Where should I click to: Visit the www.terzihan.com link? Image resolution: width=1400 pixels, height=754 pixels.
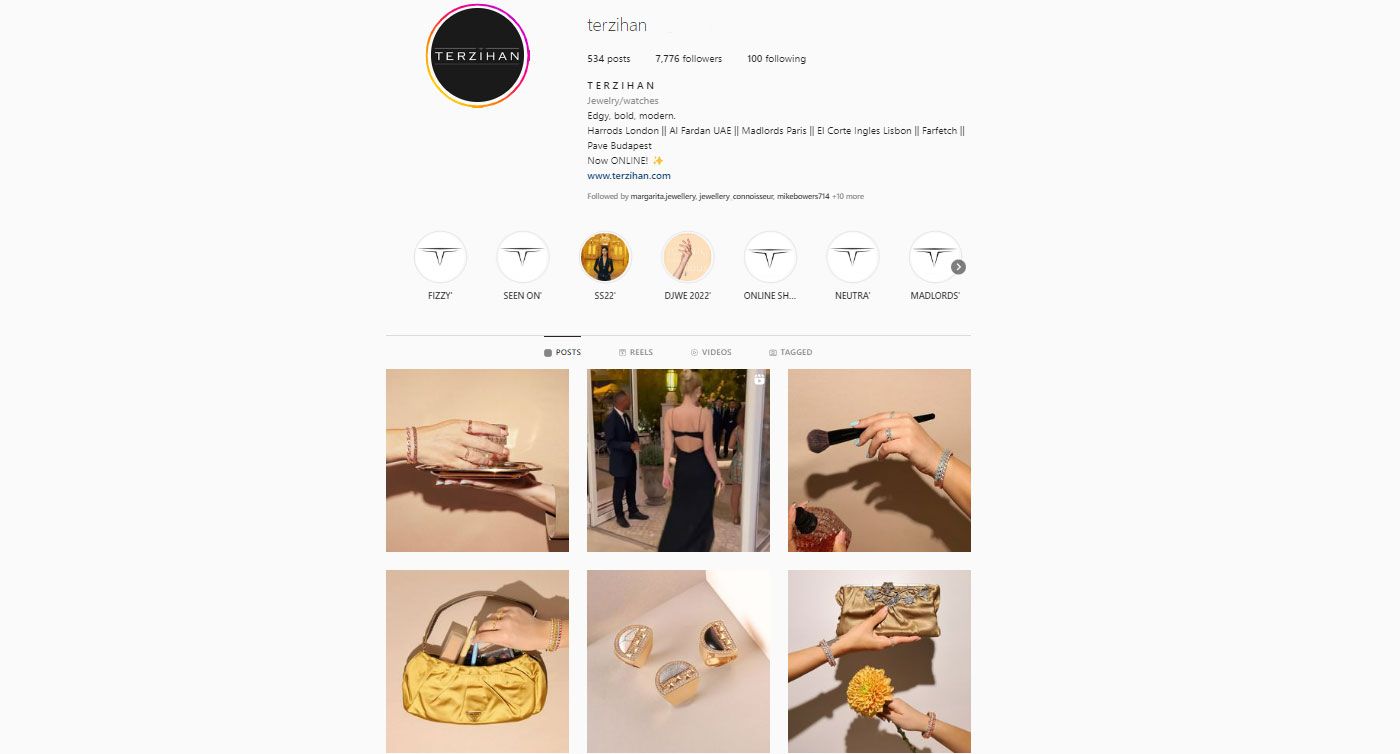(x=629, y=176)
